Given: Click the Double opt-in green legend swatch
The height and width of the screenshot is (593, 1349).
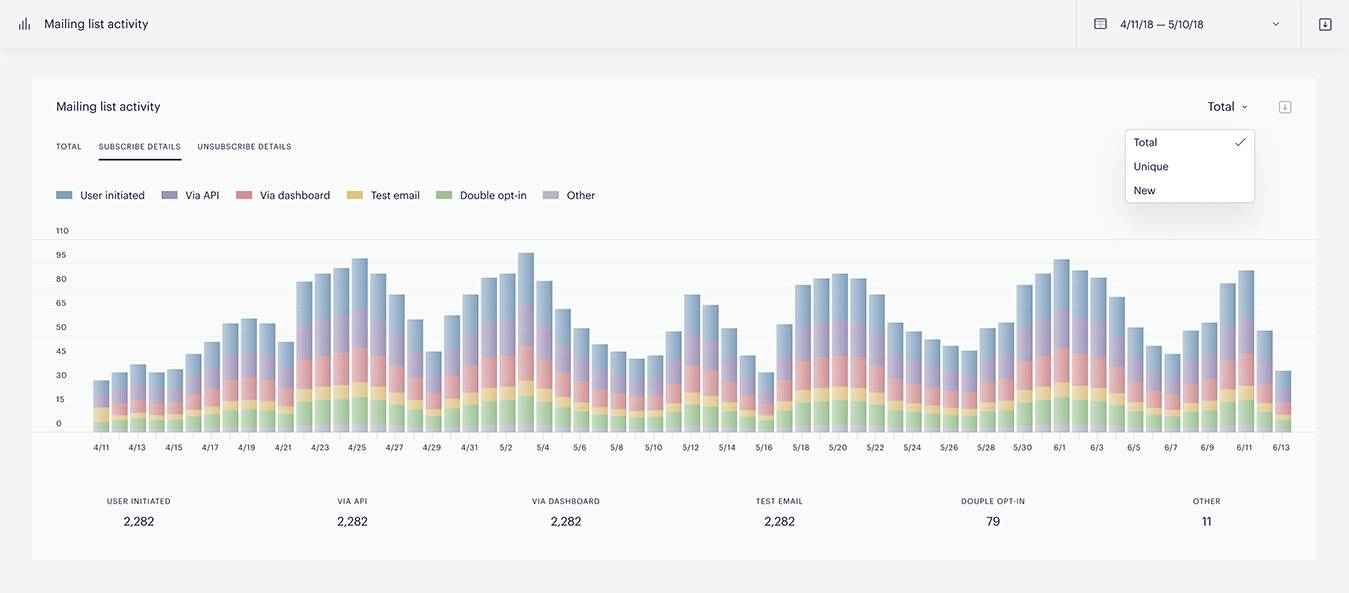Looking at the screenshot, I should pyautogui.click(x=444, y=196).
